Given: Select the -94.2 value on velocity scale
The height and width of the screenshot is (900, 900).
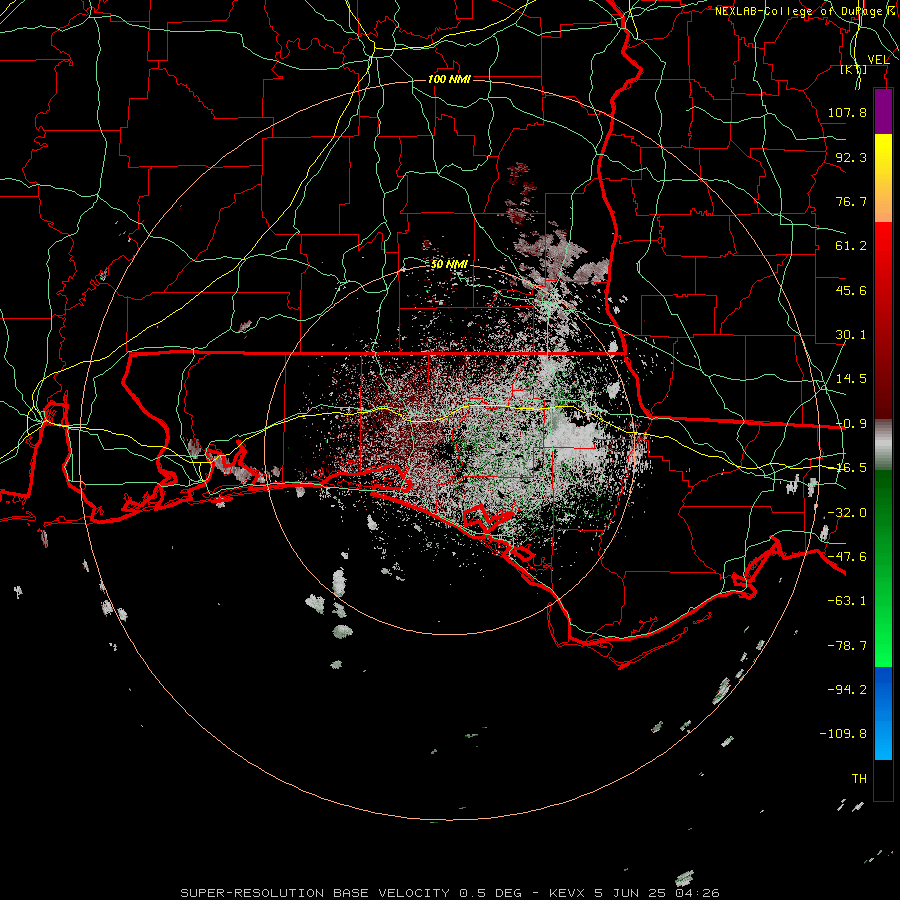Looking at the screenshot, I should pyautogui.click(x=847, y=689).
